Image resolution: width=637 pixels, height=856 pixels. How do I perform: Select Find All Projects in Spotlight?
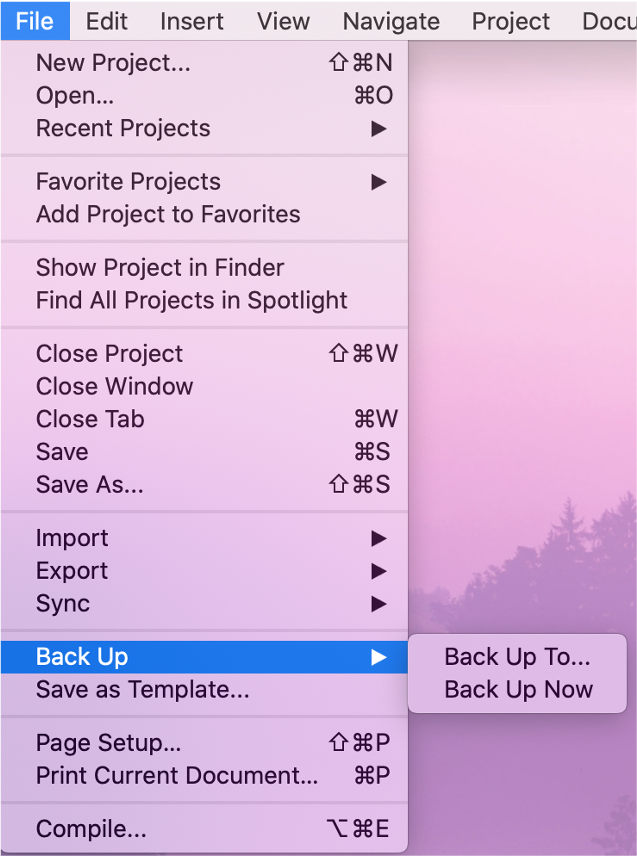click(204, 300)
